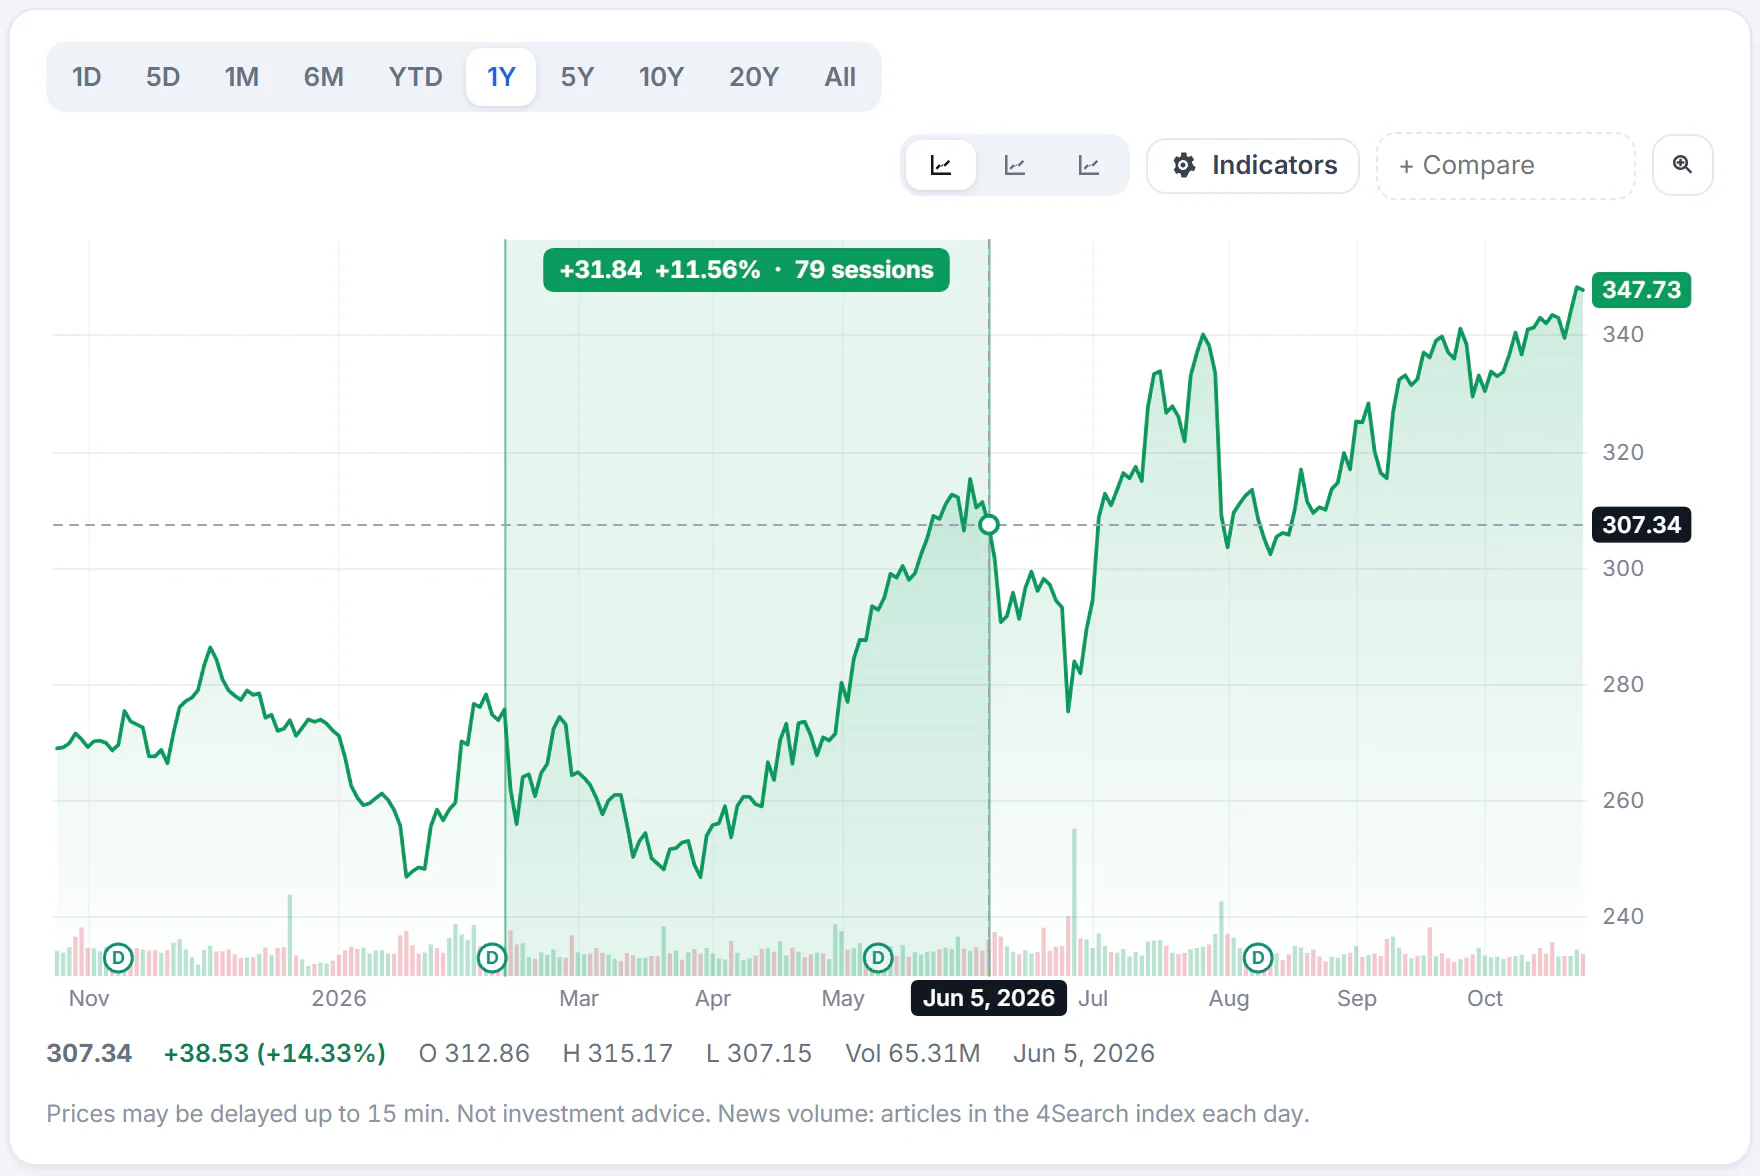Screen dimensions: 1760x1176
Task: Click the Jun 5, 2026 date in summary row
Action: 1084,1053
